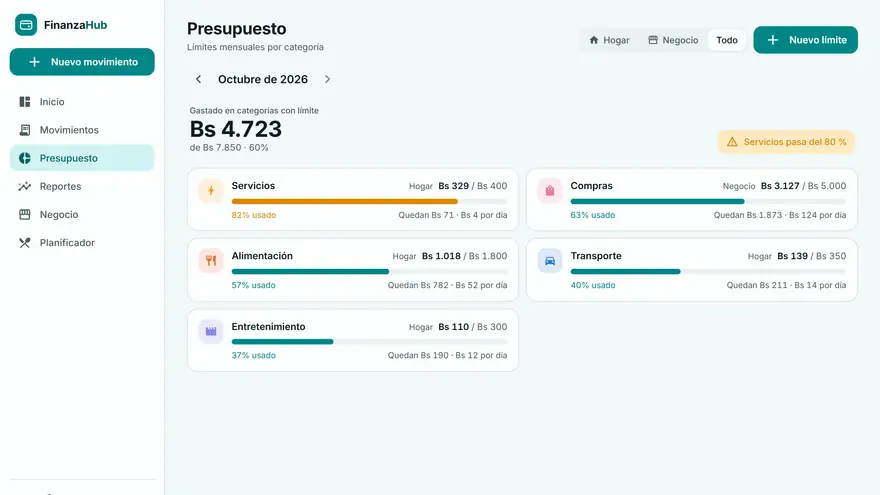Click the '63% usado' label
This screenshot has height=495, width=880.
[x=593, y=215]
